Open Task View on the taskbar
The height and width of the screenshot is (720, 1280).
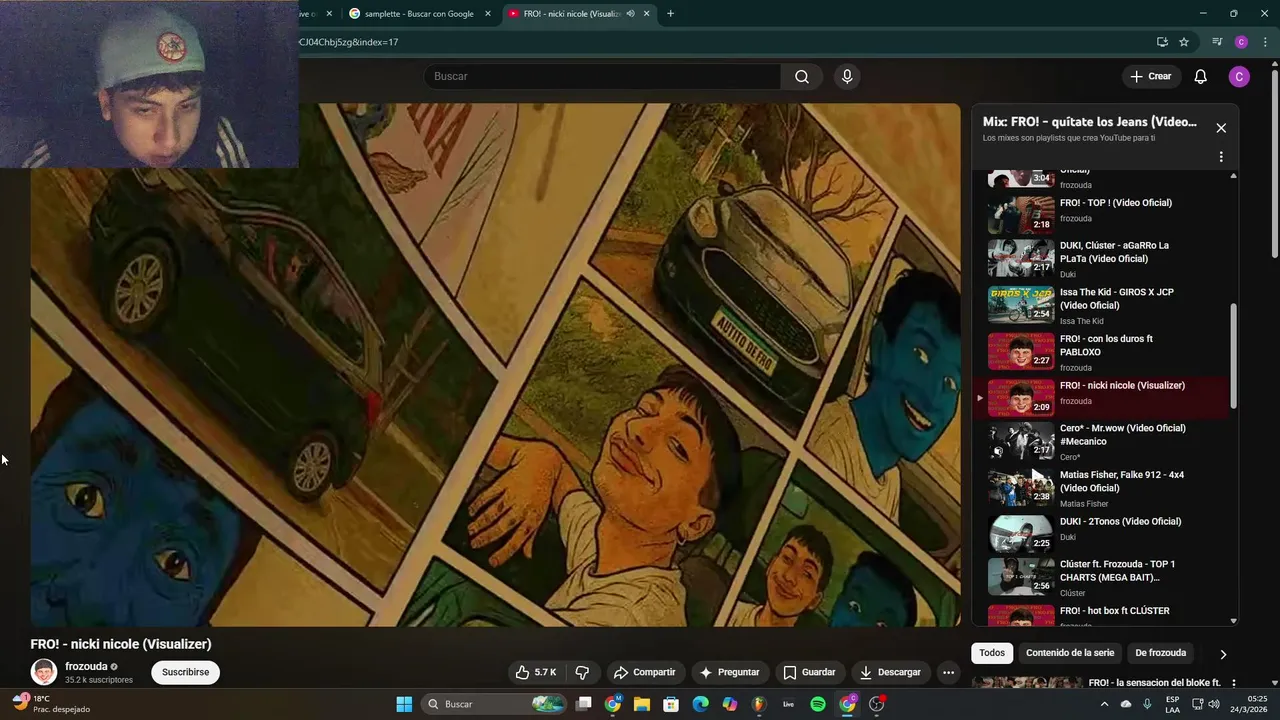[x=584, y=704]
